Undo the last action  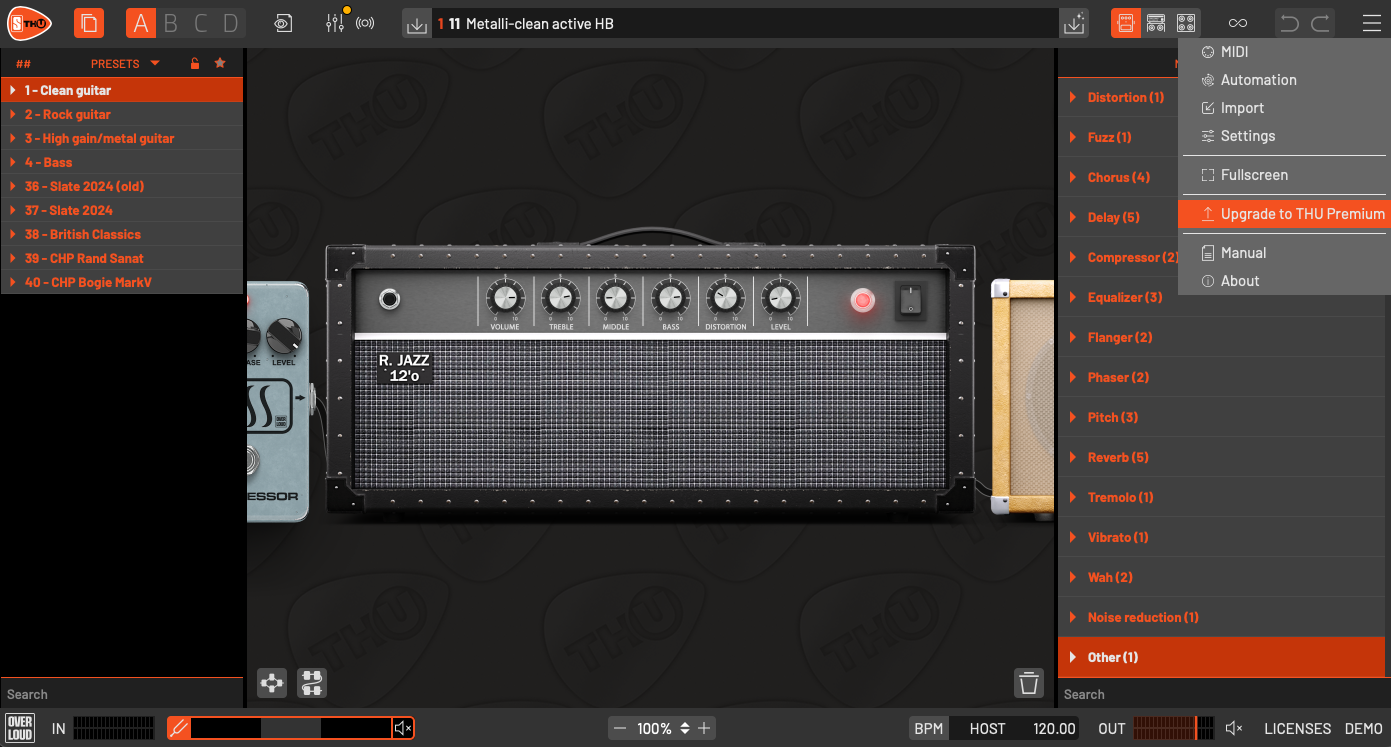(1290, 23)
